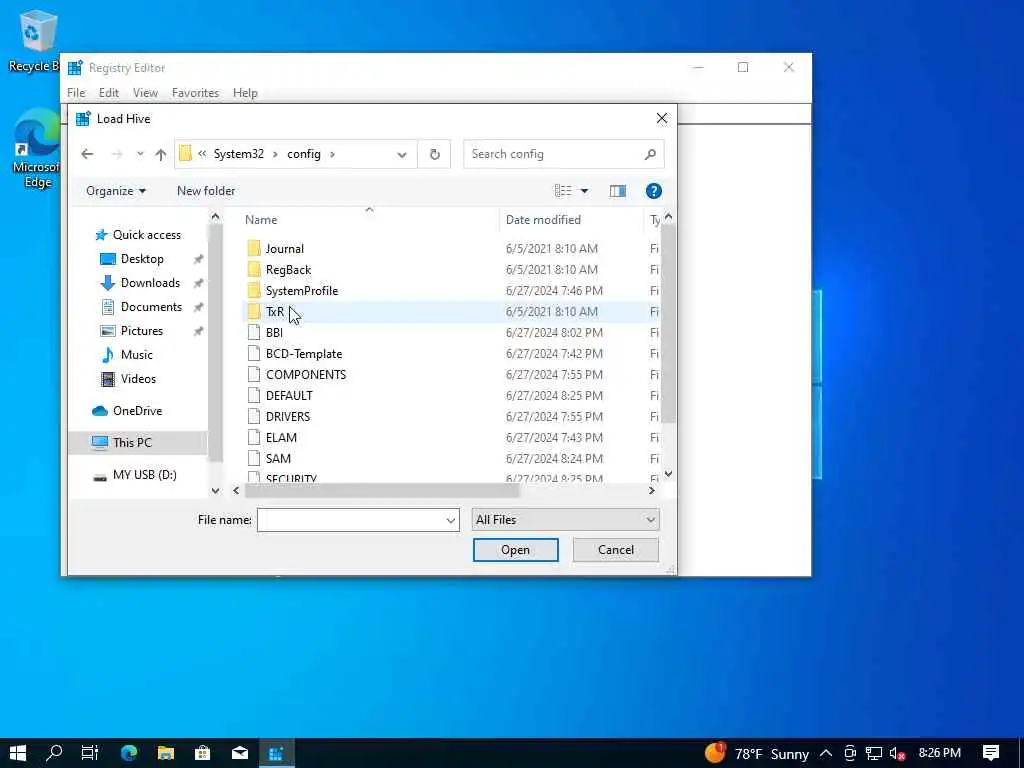Expand the File name dropdown
Viewport: 1024px width, 768px height.
click(451, 520)
